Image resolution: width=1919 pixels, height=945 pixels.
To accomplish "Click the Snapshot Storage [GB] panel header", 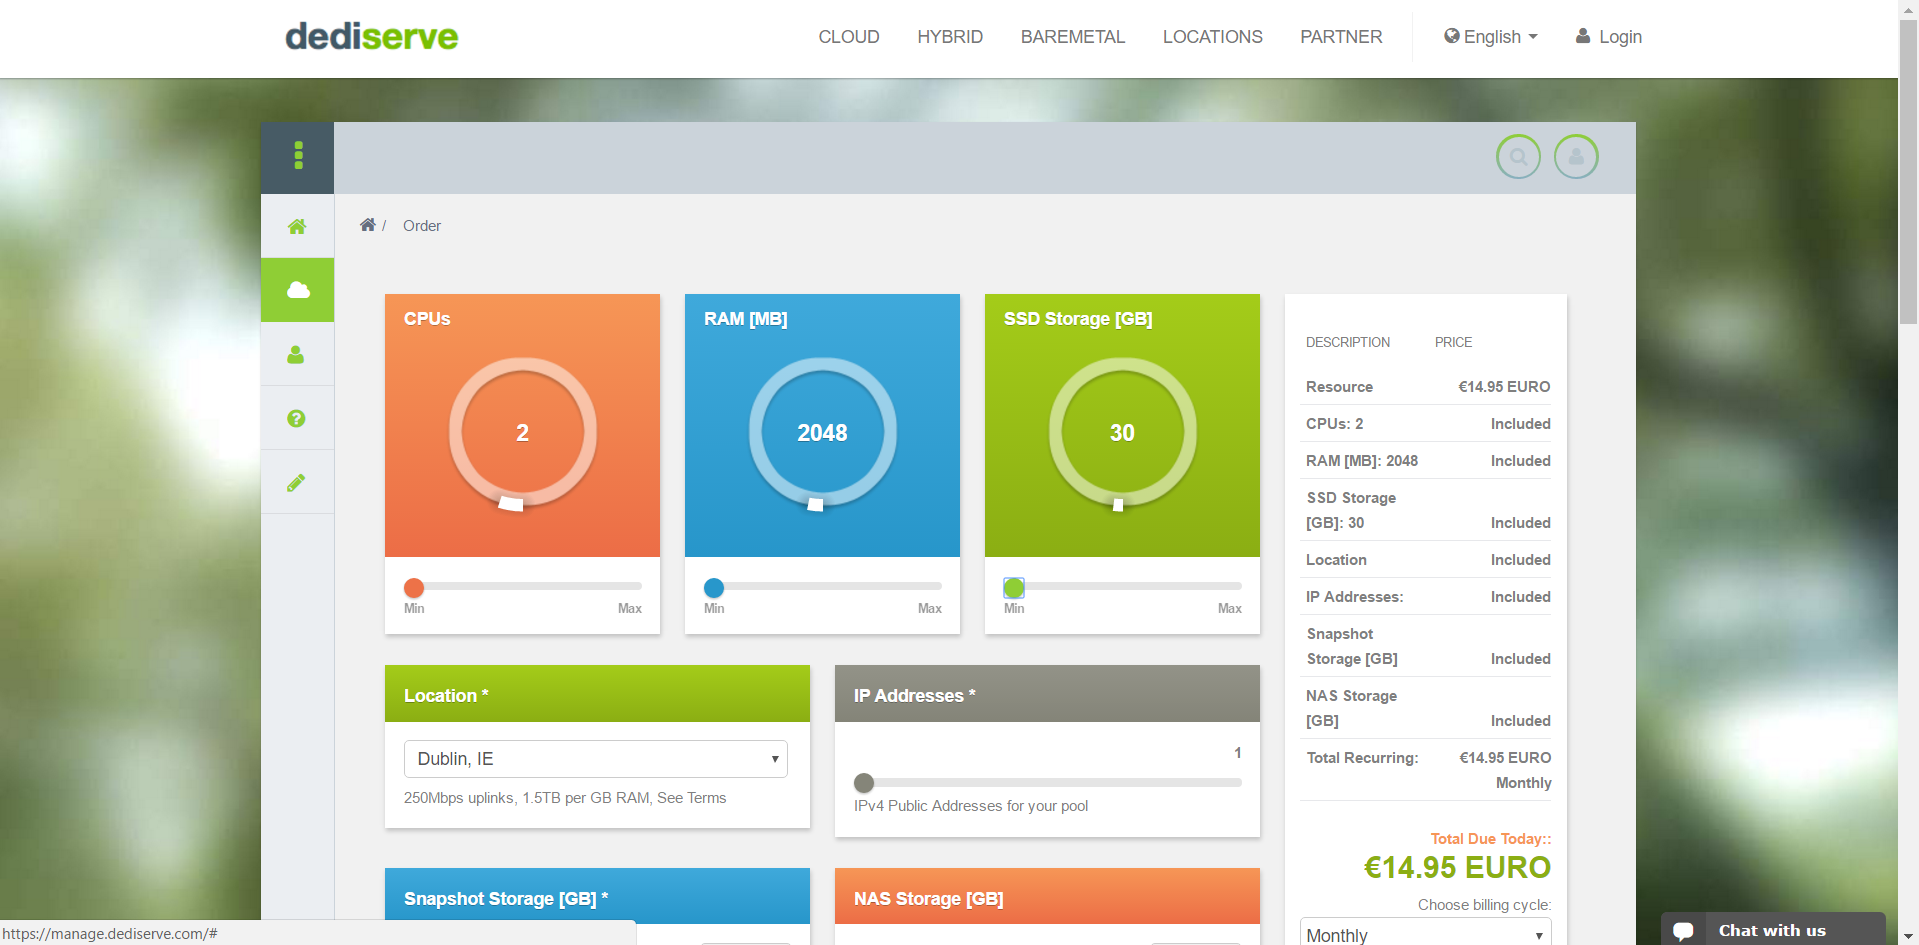I will coord(597,897).
